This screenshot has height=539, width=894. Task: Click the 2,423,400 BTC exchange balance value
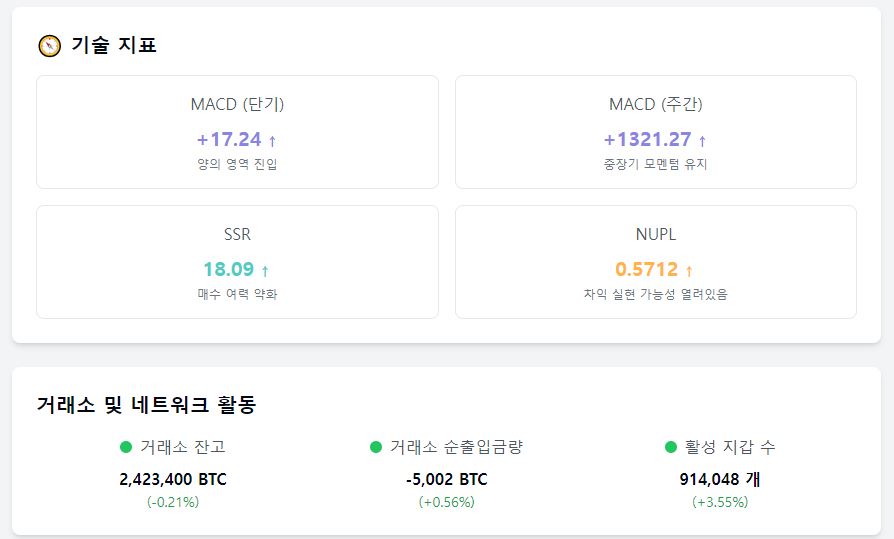(x=173, y=479)
